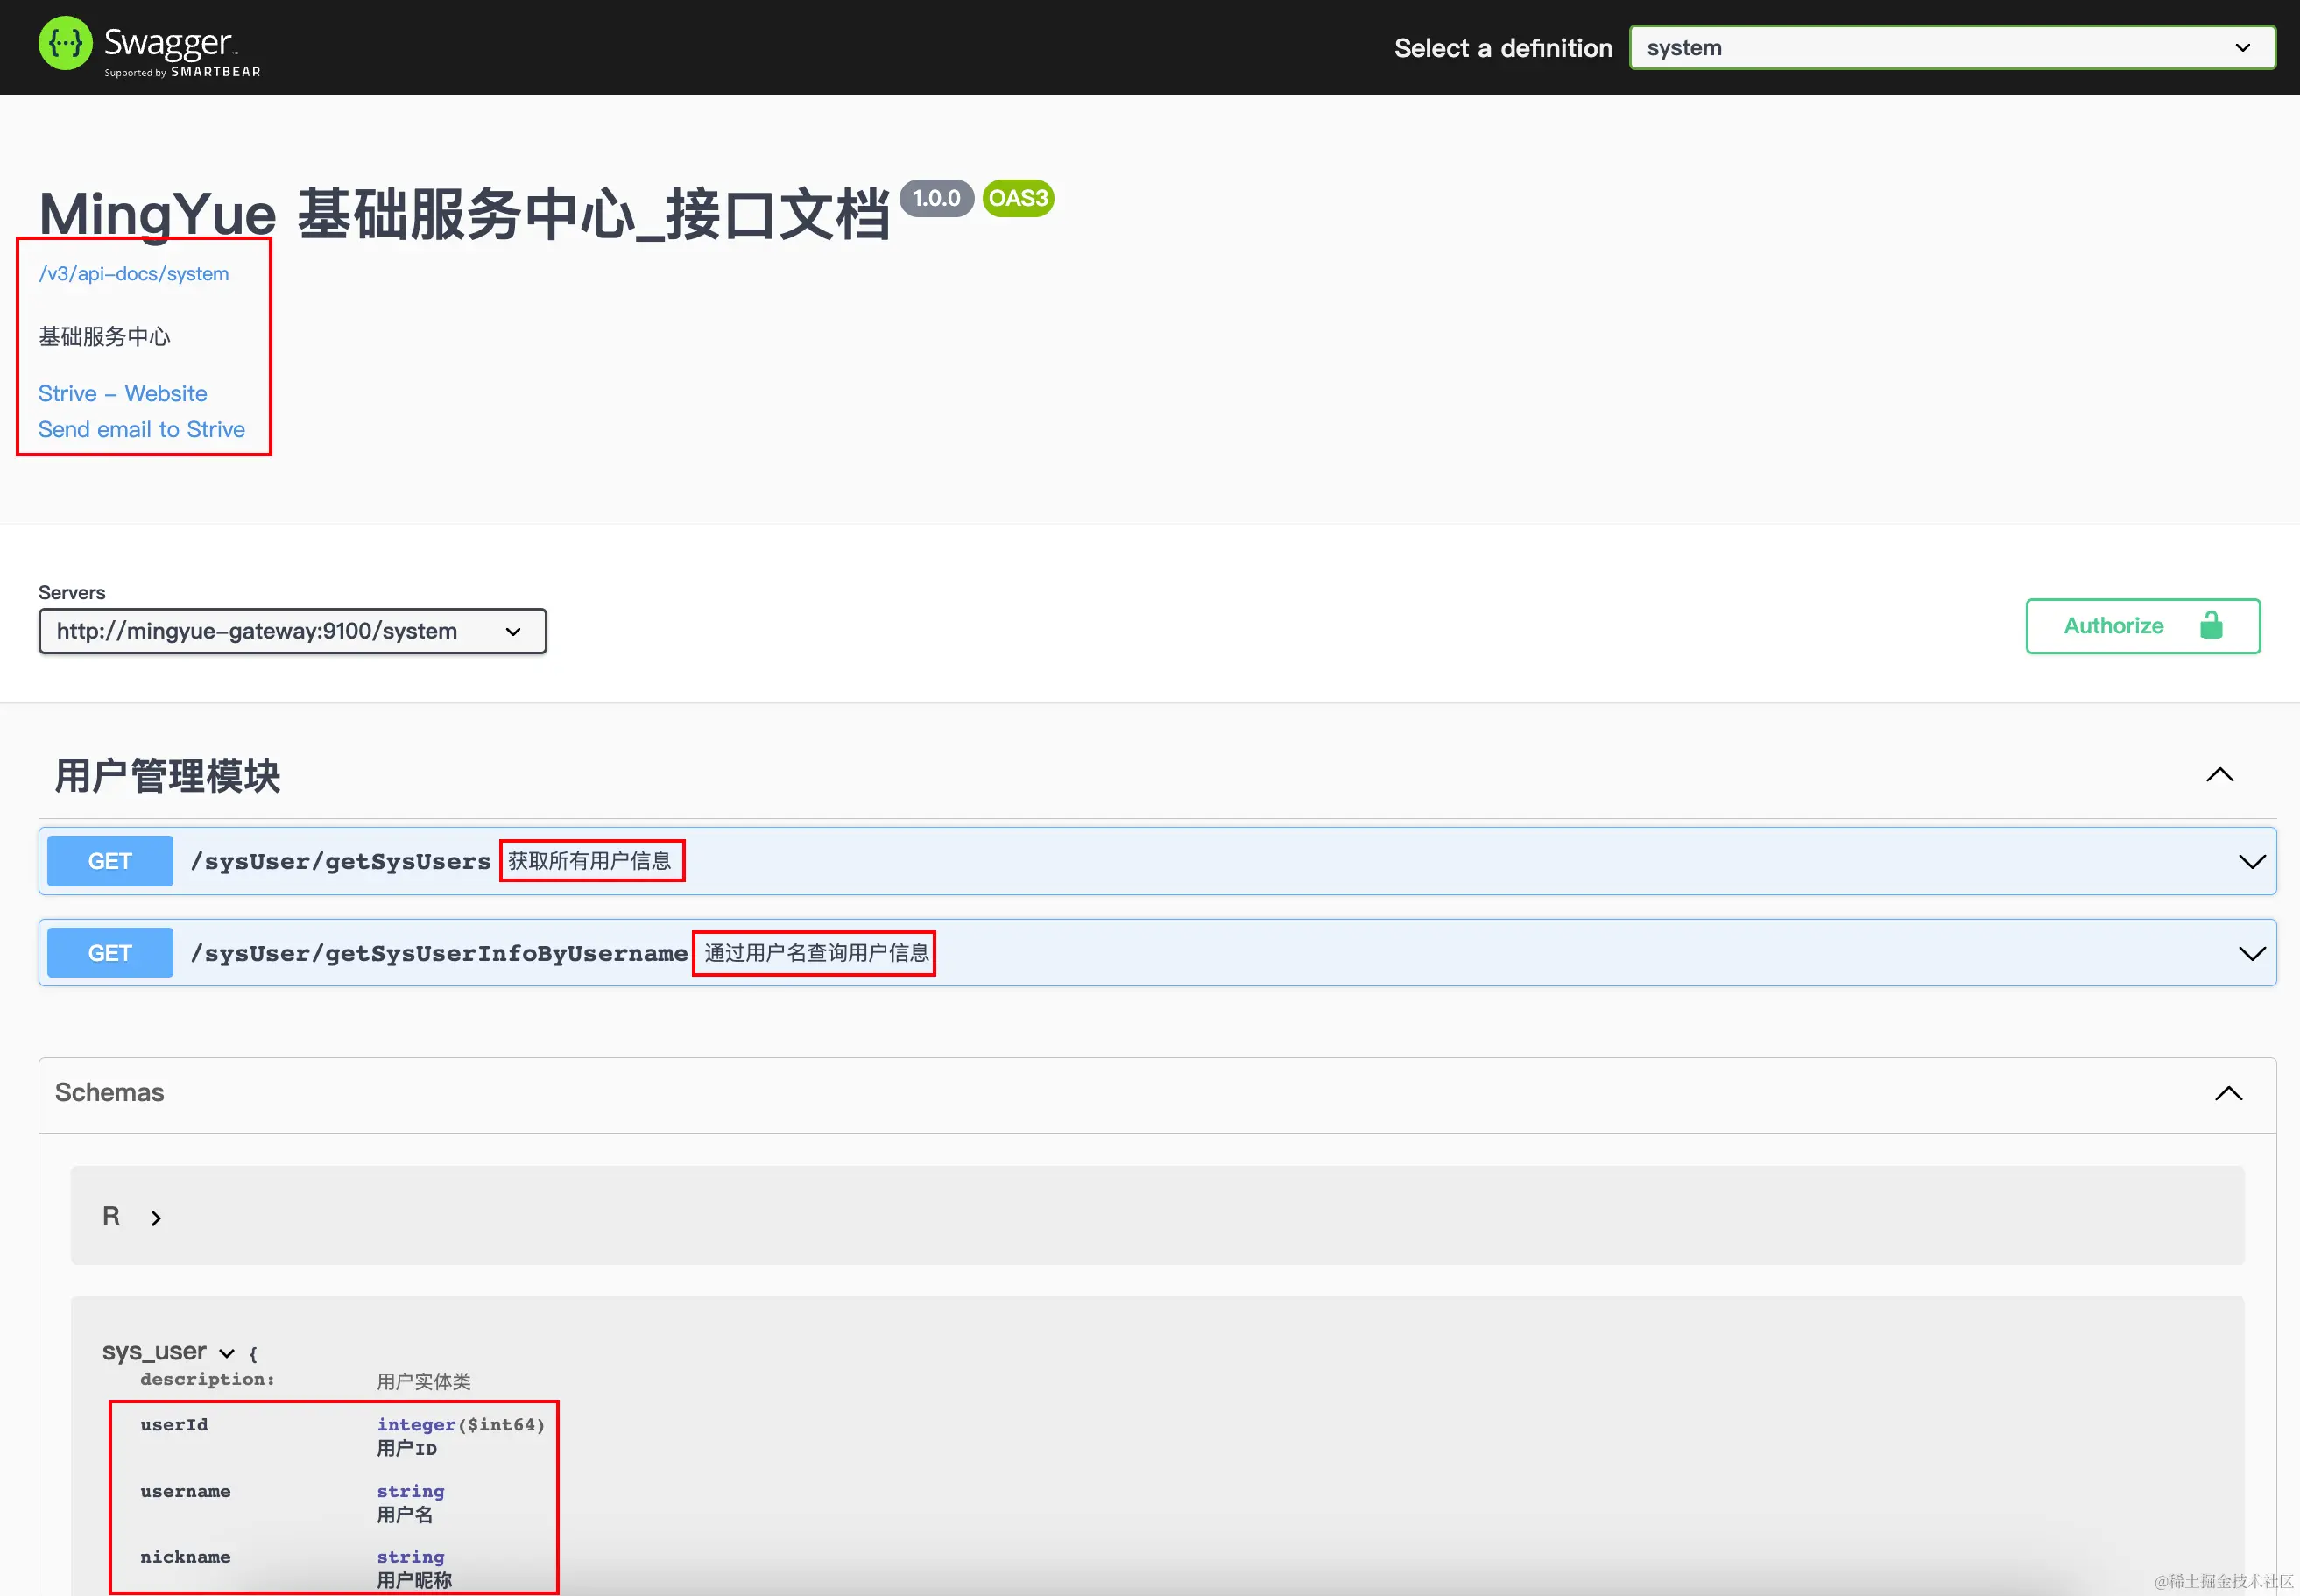Viewport: 2300px width, 1596px height.
Task: Expand getSysUserInfoByUsername endpoint chevron
Action: pyautogui.click(x=2251, y=954)
